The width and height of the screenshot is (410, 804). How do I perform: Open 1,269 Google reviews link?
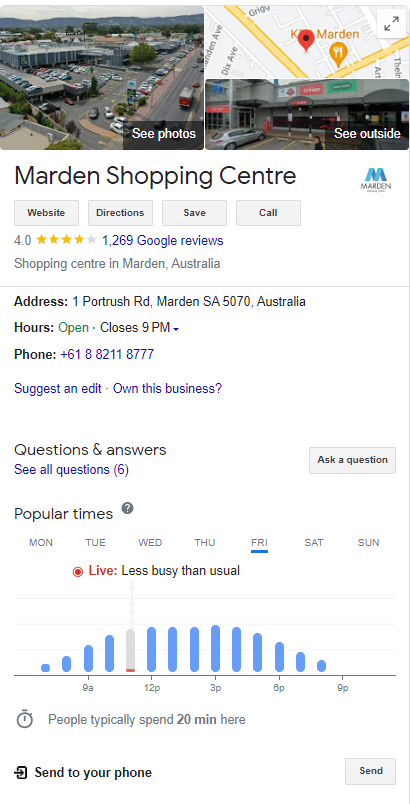pos(162,240)
